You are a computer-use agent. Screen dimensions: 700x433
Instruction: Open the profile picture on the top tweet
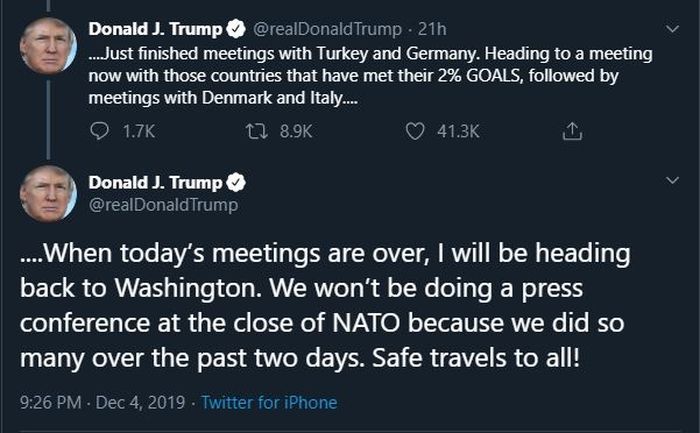tap(47, 45)
